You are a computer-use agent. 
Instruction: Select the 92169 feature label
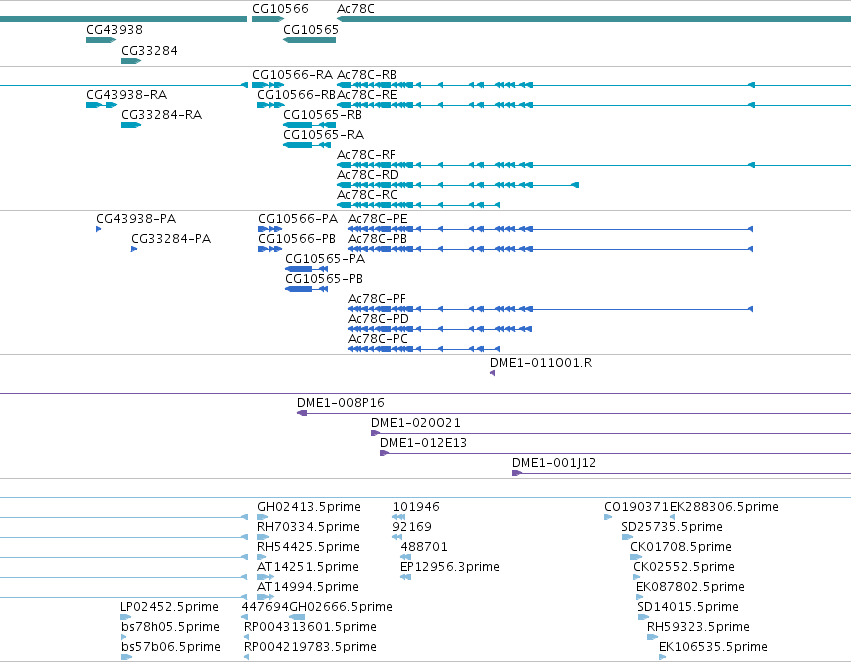point(412,527)
